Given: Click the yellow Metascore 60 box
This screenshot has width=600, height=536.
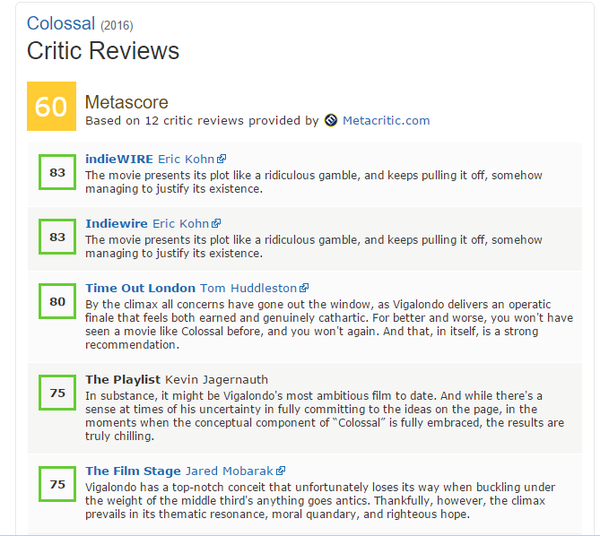Looking at the screenshot, I should (51, 106).
